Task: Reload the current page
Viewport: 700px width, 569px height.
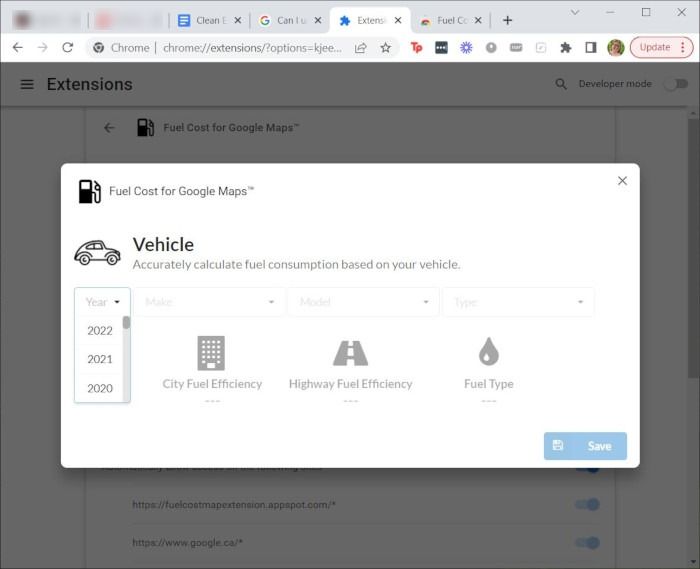Action: (x=67, y=47)
